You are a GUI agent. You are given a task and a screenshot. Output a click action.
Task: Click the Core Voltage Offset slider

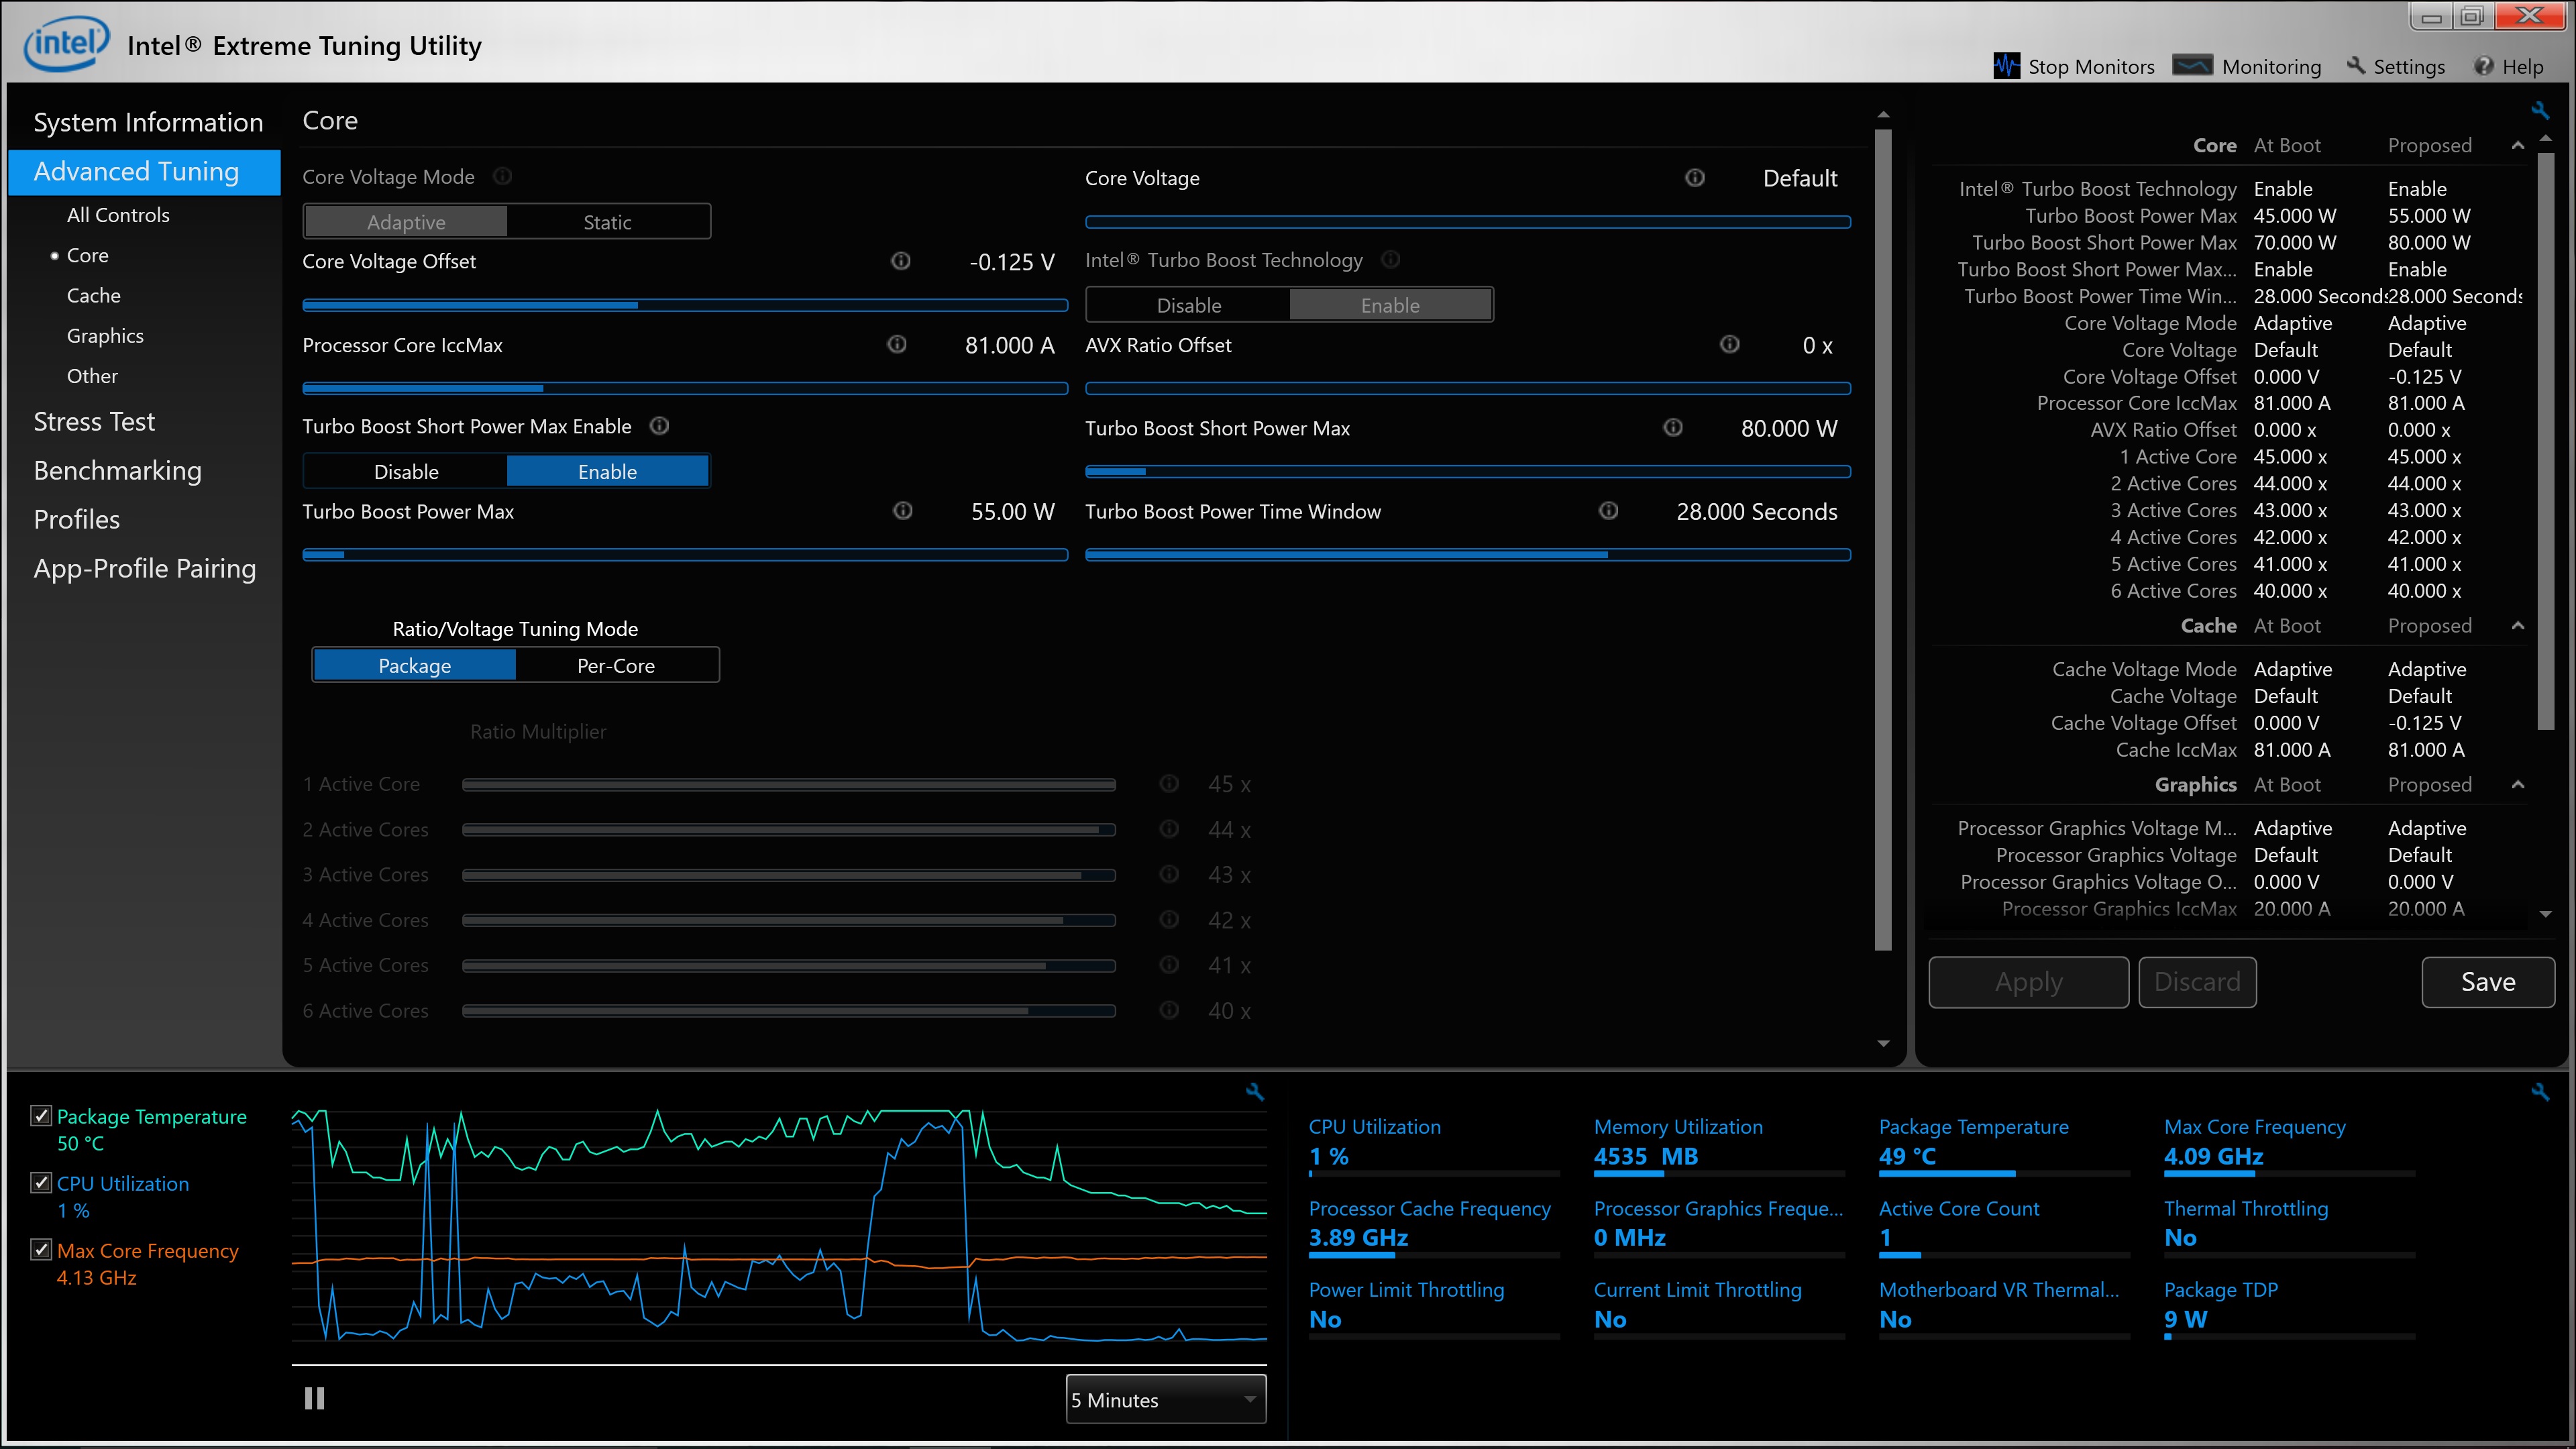pyautogui.click(x=685, y=305)
